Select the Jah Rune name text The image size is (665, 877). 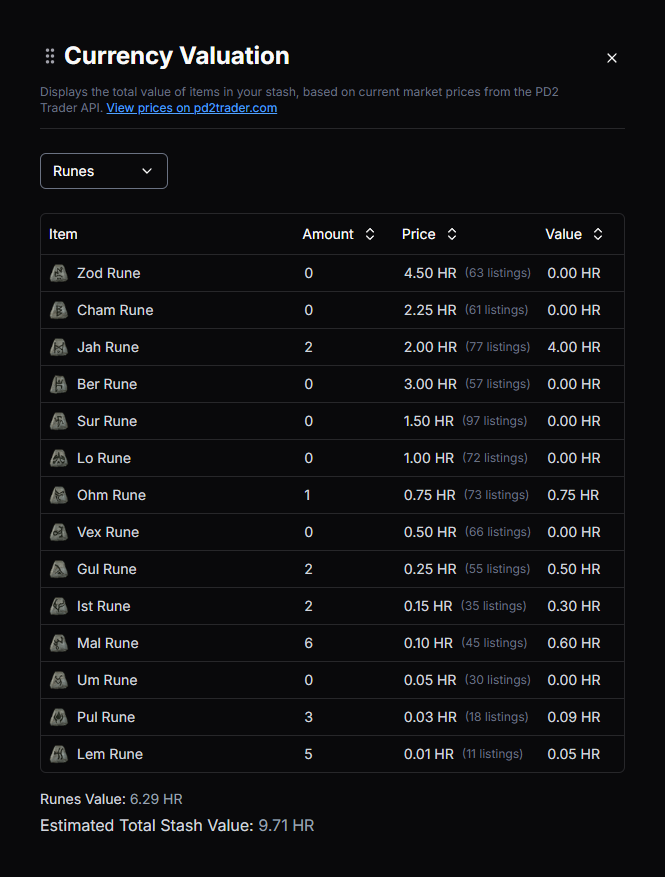click(x=108, y=347)
